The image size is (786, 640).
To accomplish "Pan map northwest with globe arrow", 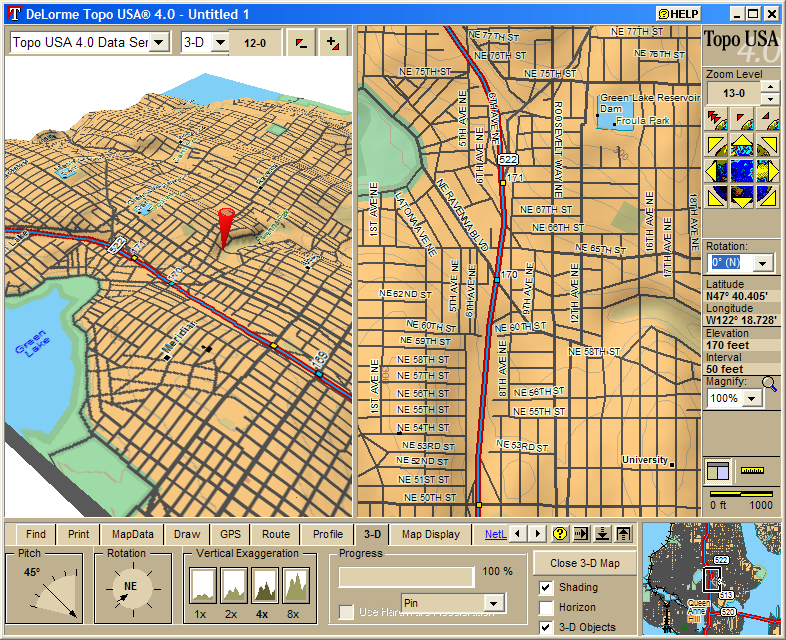I will [x=717, y=145].
